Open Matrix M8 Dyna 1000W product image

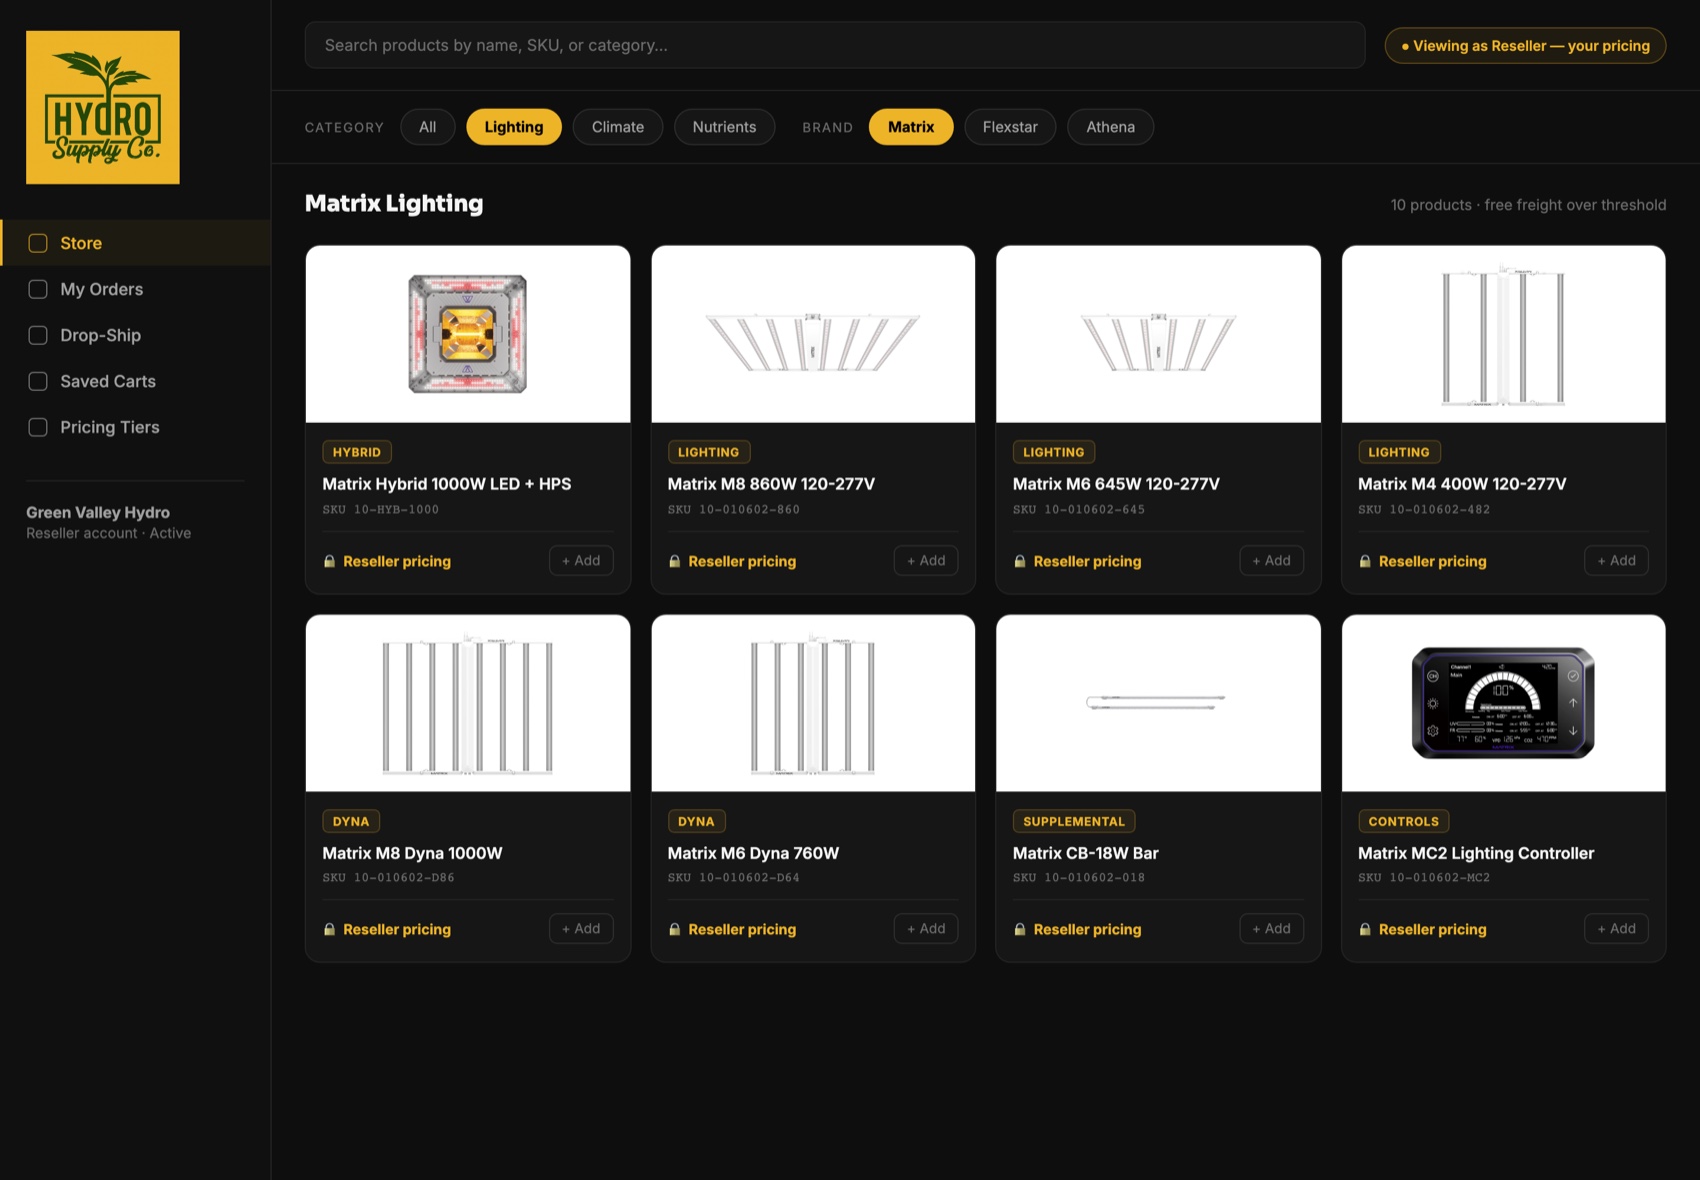pos(468,703)
